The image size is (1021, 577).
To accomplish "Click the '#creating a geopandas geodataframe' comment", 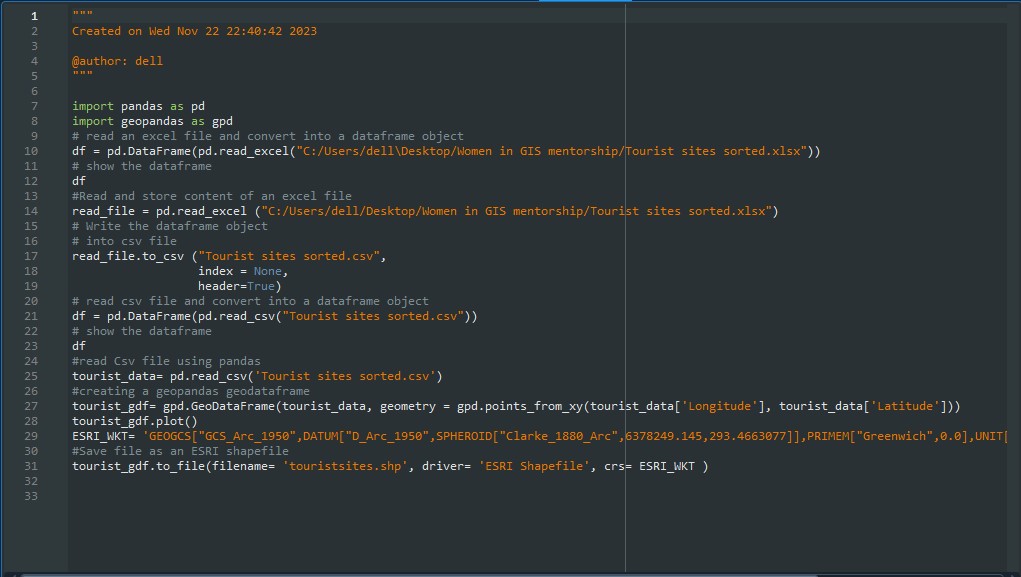I will (191, 391).
